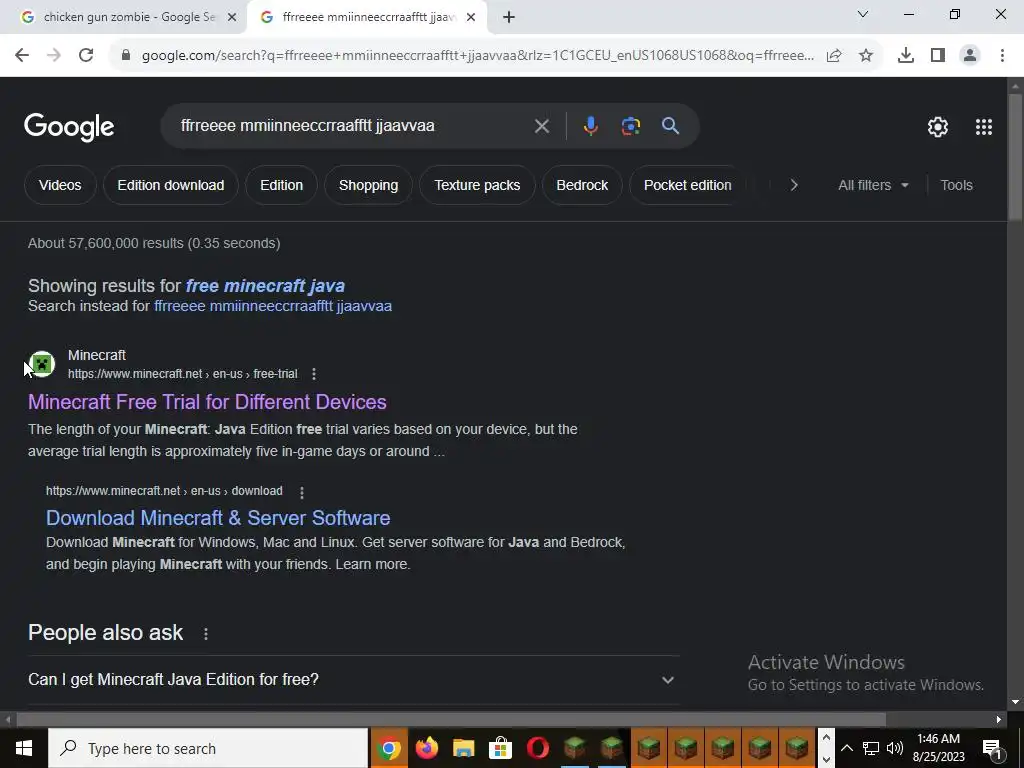Select the Texture packs filter chip
The height and width of the screenshot is (768, 1024).
(x=477, y=185)
